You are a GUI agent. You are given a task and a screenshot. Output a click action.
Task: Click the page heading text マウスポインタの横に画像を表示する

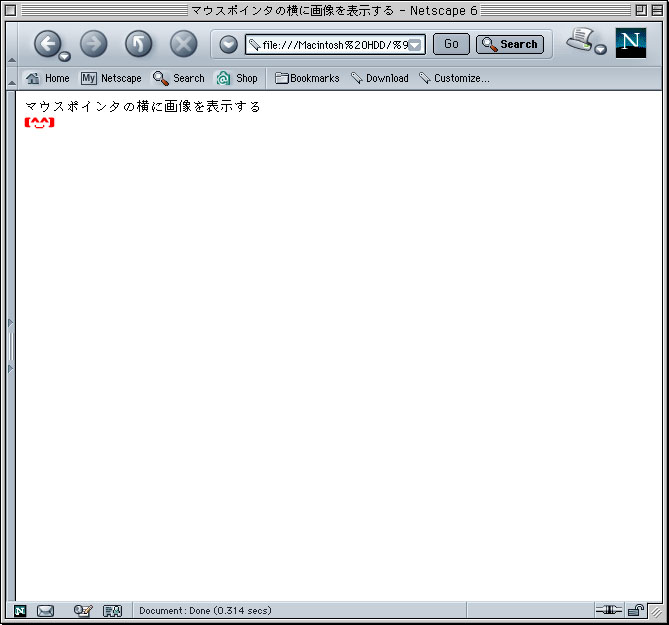[143, 106]
